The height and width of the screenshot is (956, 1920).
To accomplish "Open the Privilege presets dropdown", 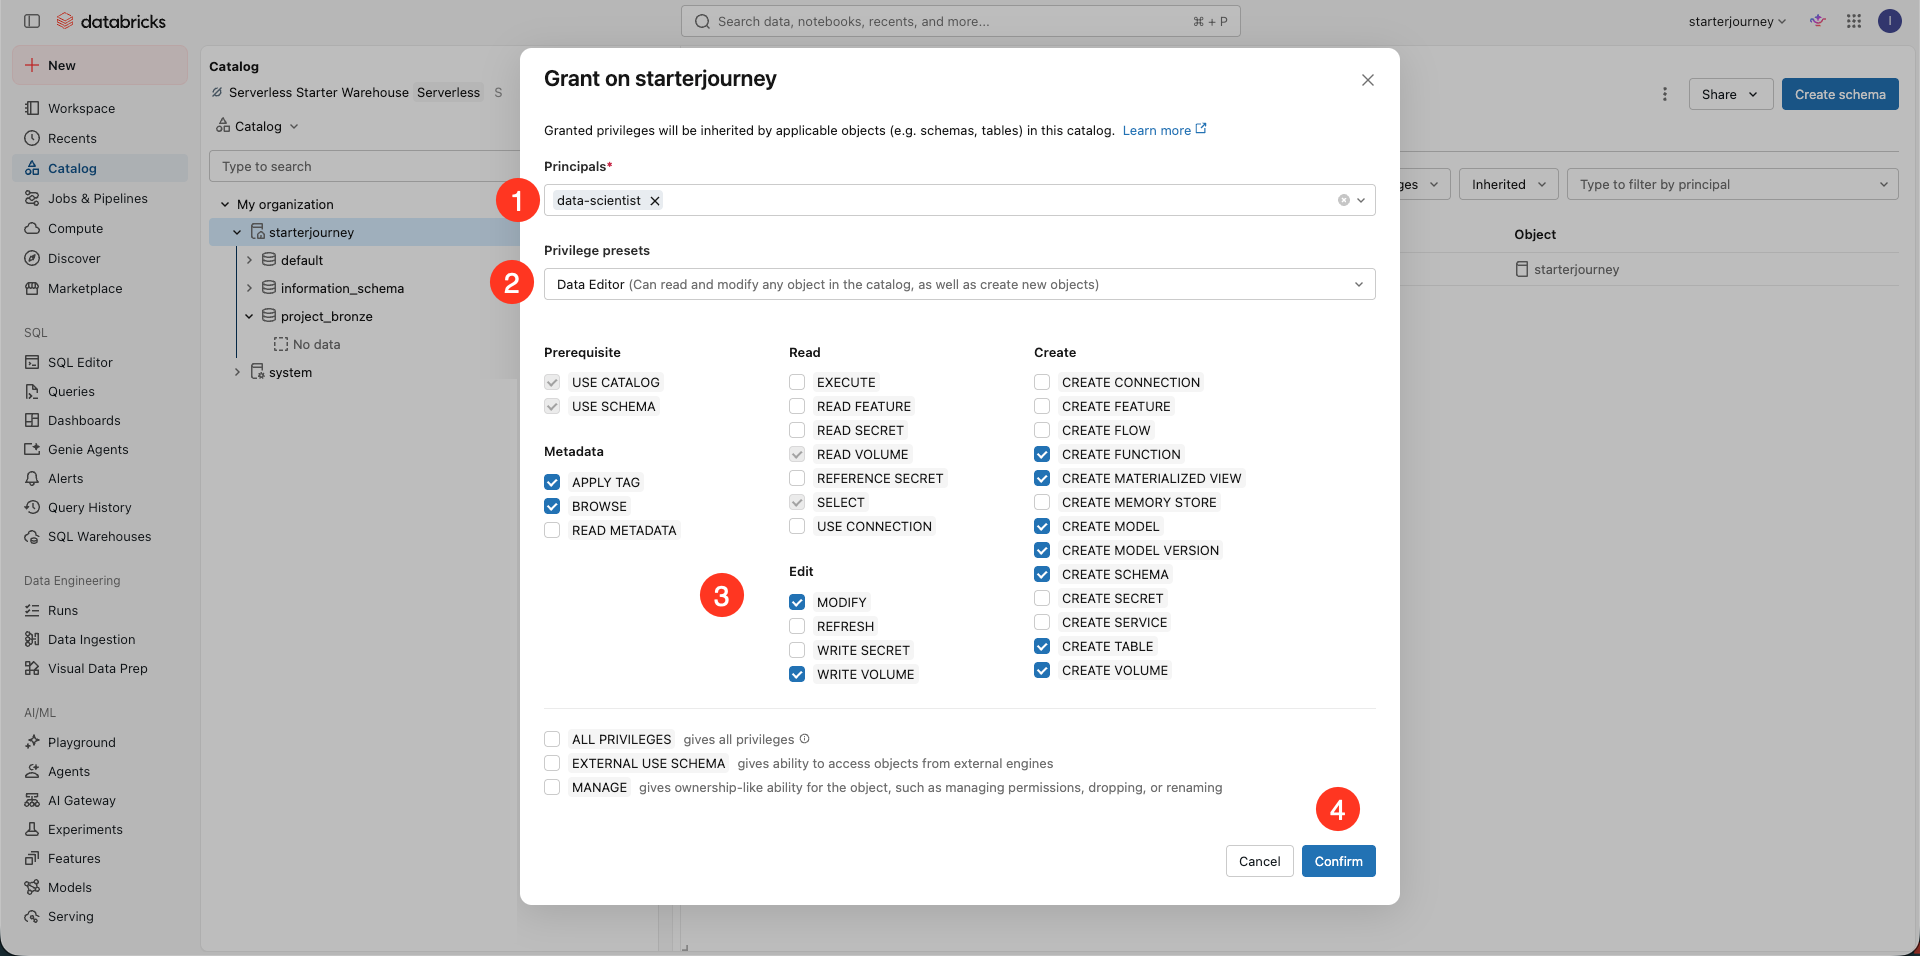I will click(x=960, y=284).
